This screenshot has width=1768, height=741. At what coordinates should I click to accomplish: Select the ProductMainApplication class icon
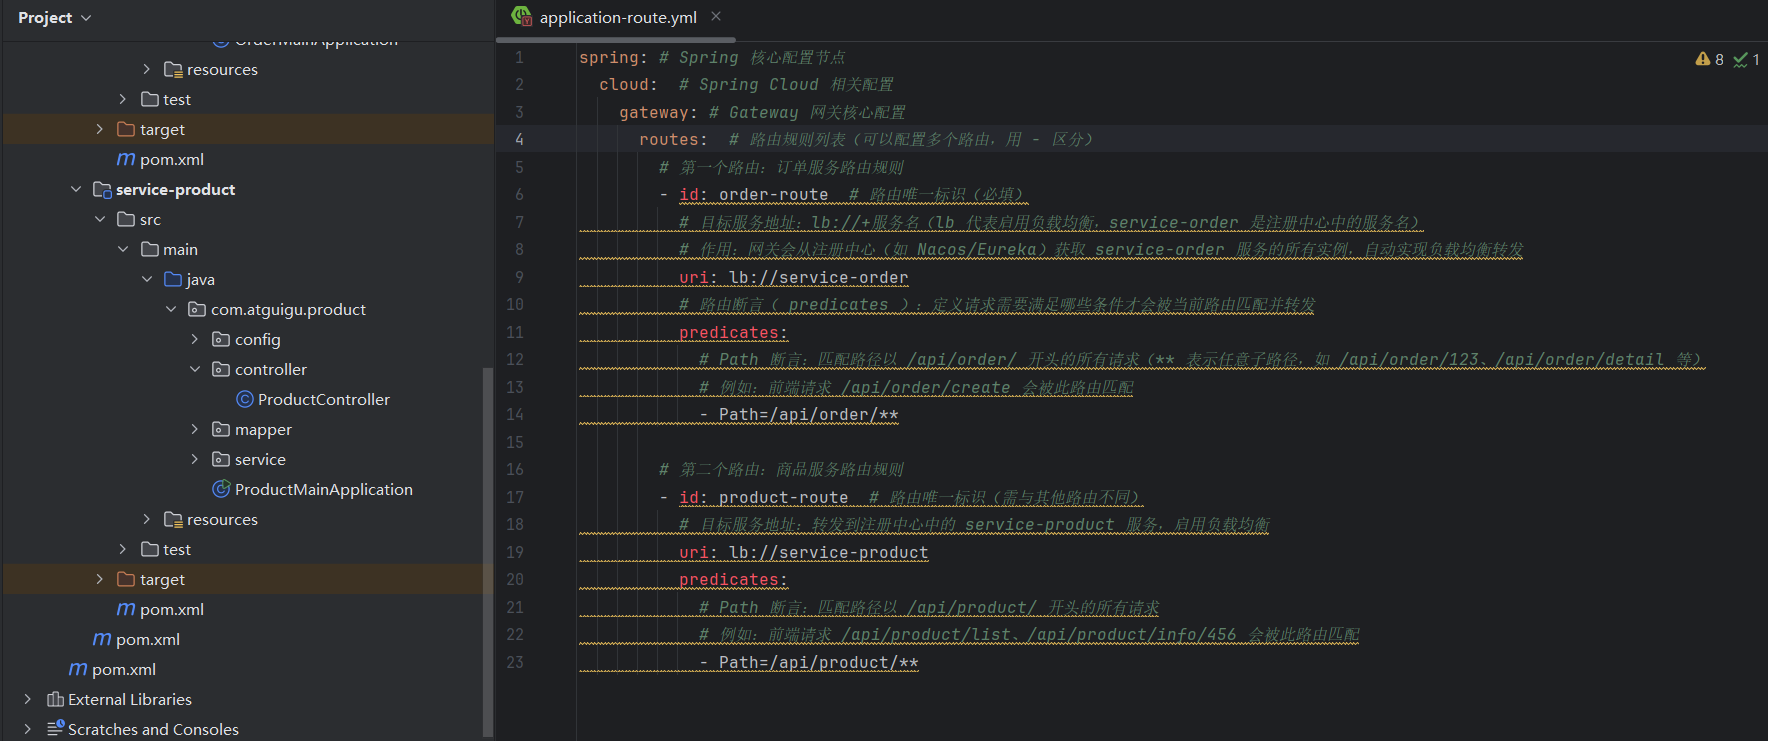(222, 489)
